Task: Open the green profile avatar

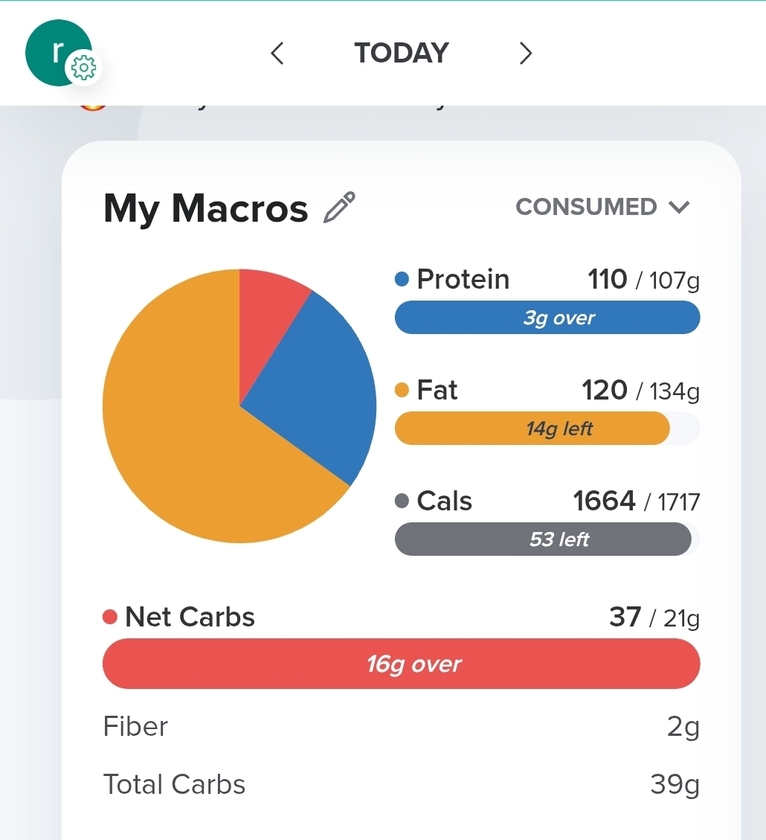Action: pyautogui.click(x=58, y=52)
